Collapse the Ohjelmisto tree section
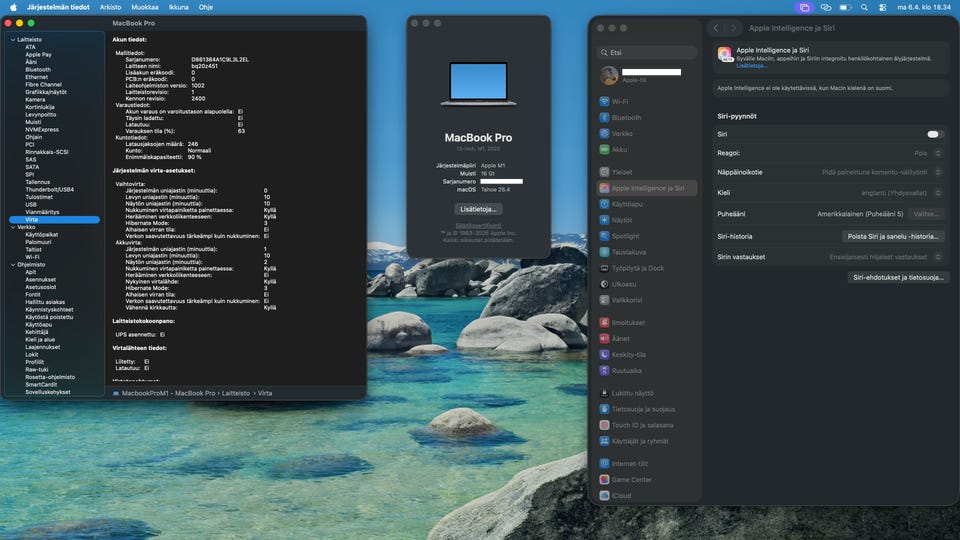This screenshot has height=540, width=960. point(13,264)
